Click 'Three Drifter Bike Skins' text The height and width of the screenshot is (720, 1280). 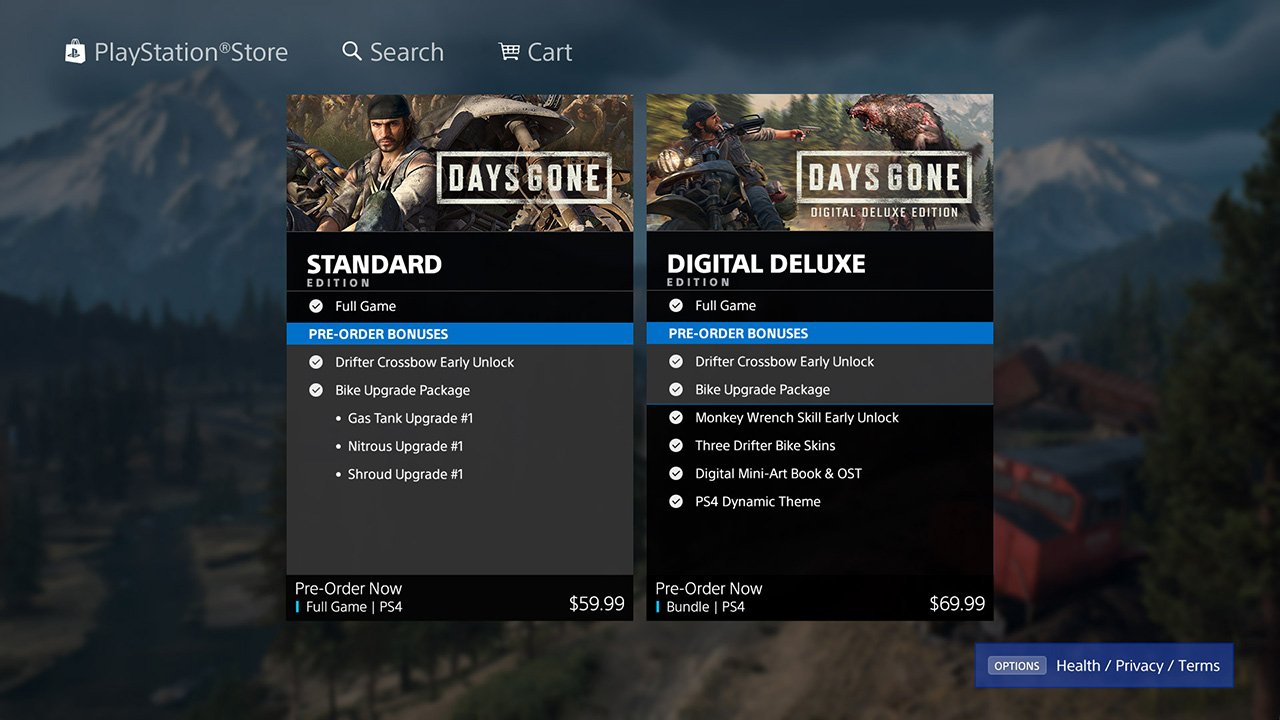(765, 445)
